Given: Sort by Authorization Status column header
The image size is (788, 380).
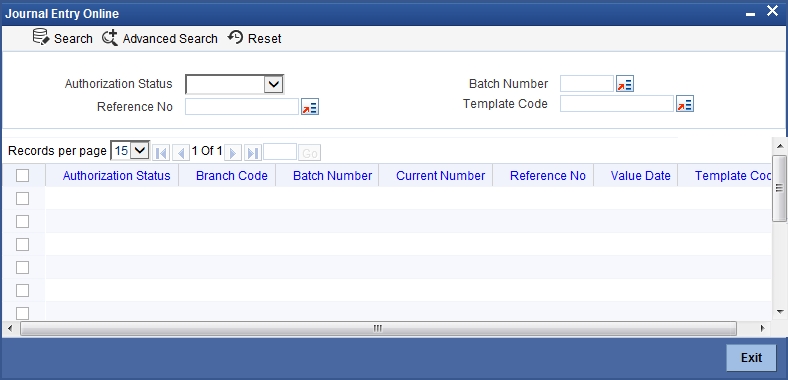Looking at the screenshot, I should coord(117,175).
